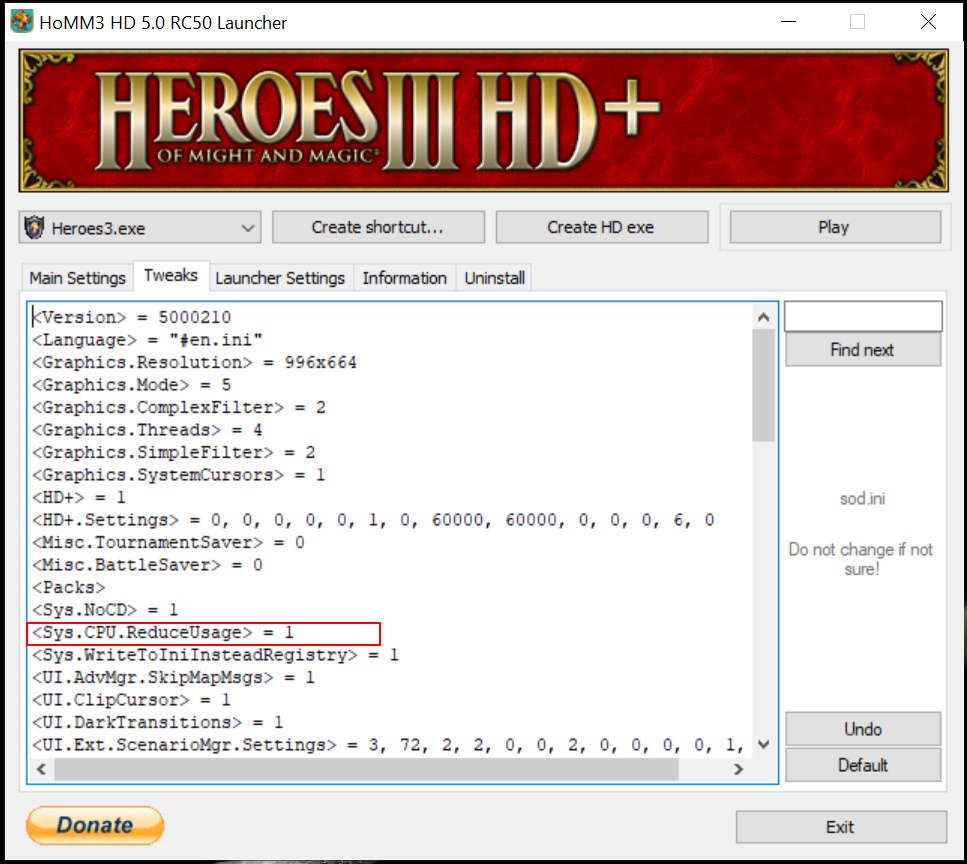Click the <Graphics.Resolution> = 996x664 line
Image resolution: width=967 pixels, height=864 pixels.
tap(194, 362)
